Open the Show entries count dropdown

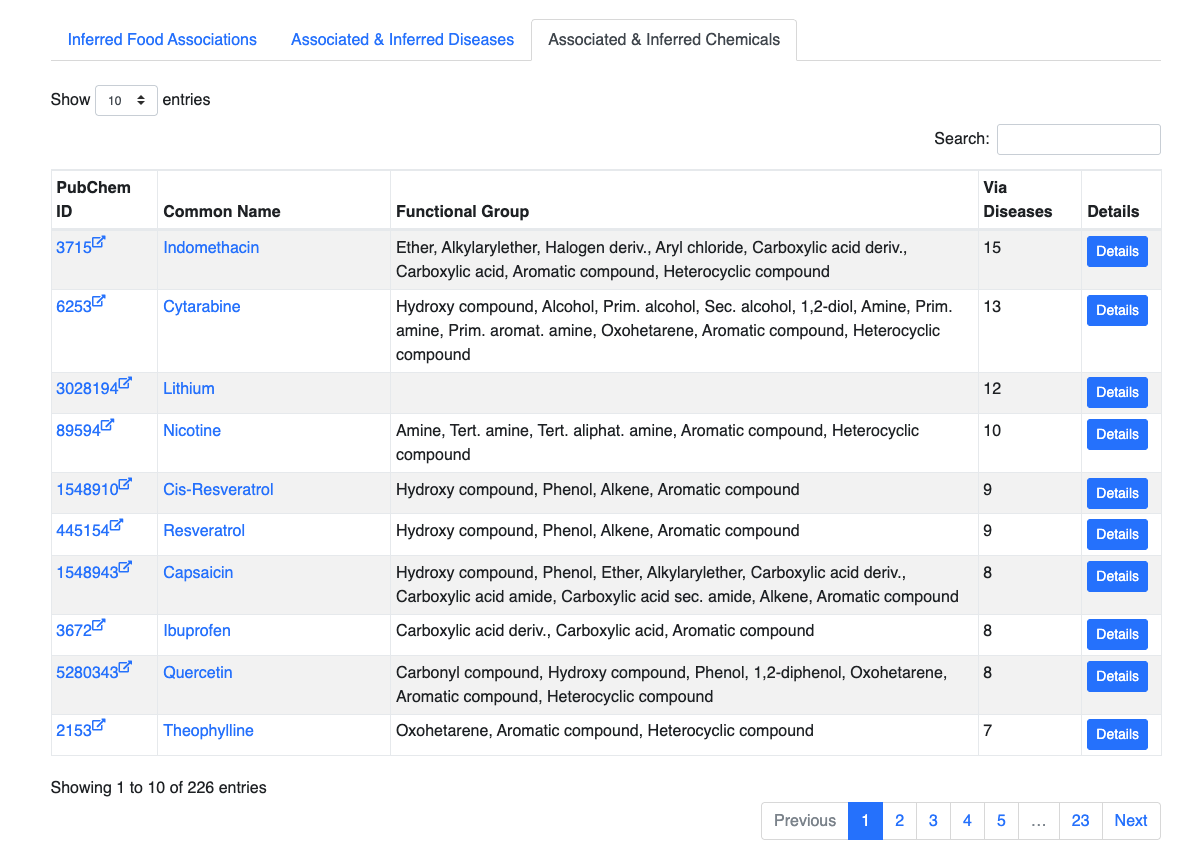tap(126, 100)
